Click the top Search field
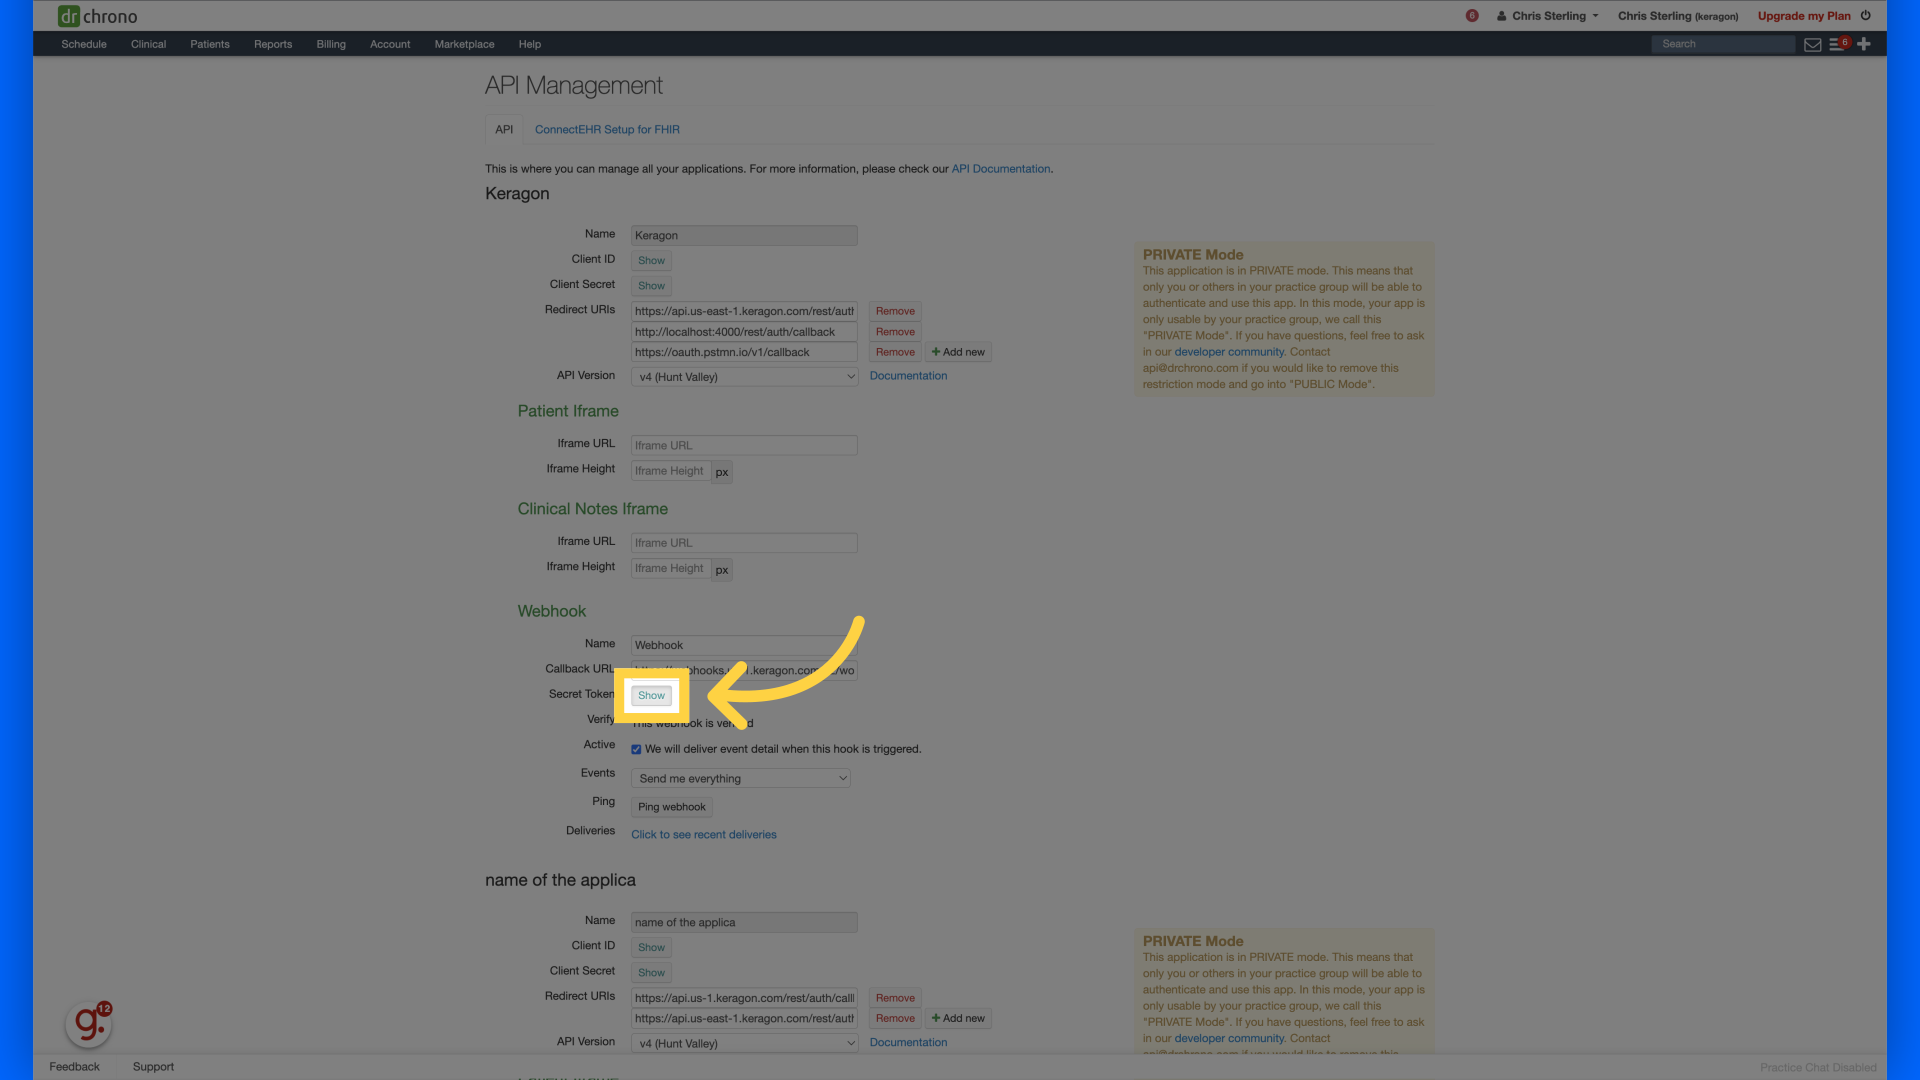 point(1723,44)
